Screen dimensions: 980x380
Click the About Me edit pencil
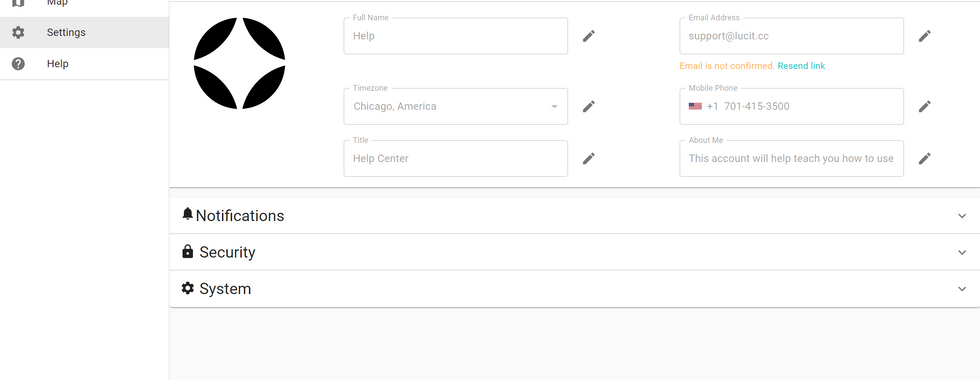click(924, 159)
